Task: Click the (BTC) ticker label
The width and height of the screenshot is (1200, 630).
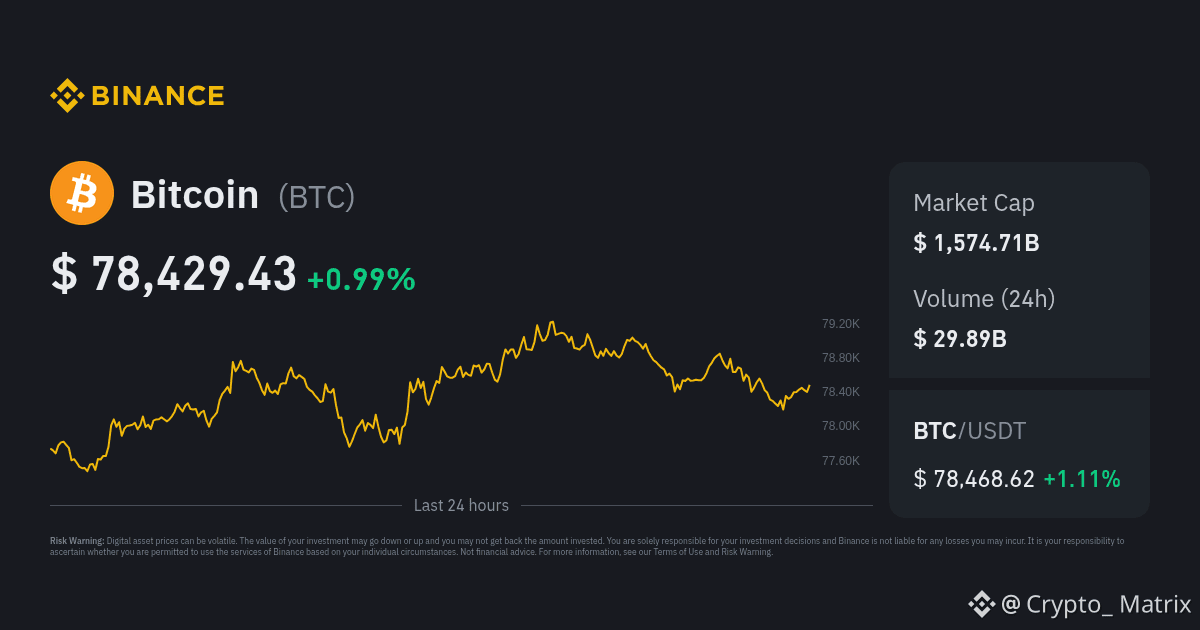Action: tap(316, 197)
